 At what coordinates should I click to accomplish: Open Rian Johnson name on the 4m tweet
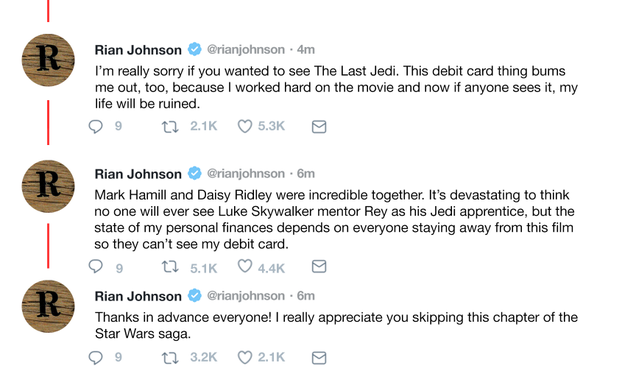coord(138,50)
